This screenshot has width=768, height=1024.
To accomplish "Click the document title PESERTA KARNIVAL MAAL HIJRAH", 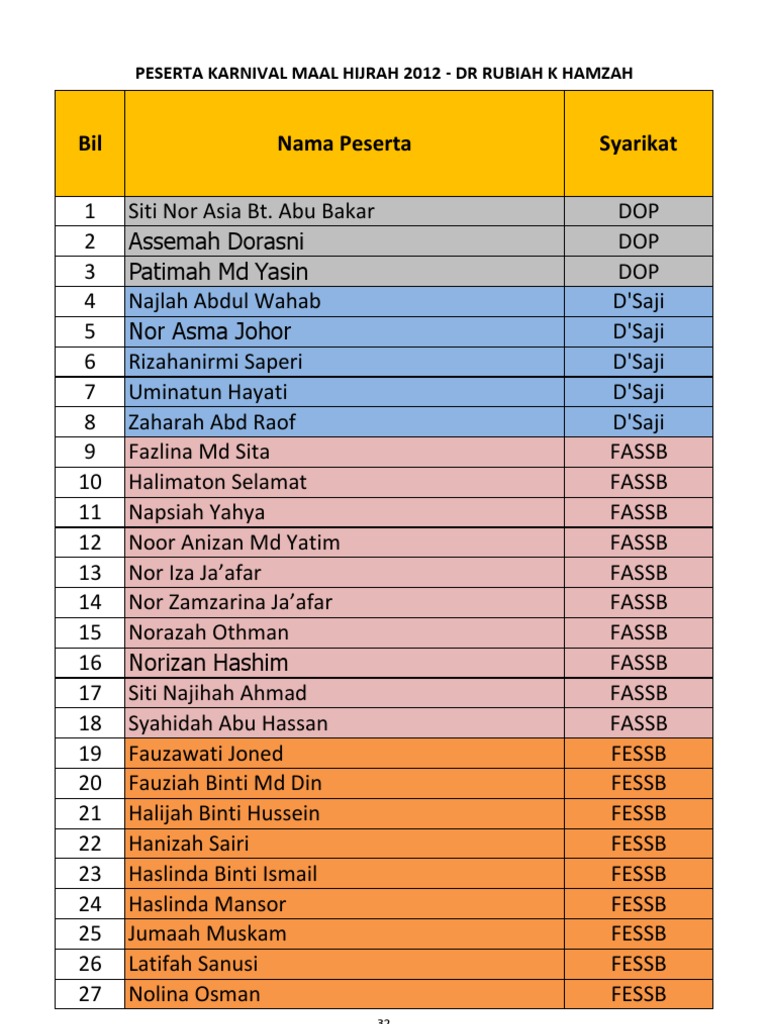I will pyautogui.click(x=384, y=73).
